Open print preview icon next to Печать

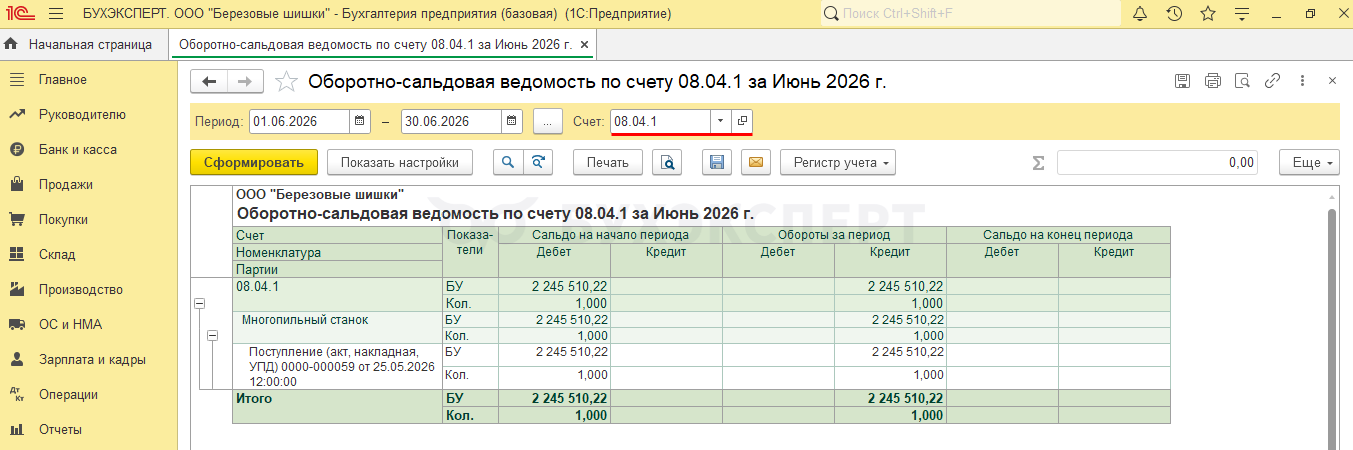(667, 162)
